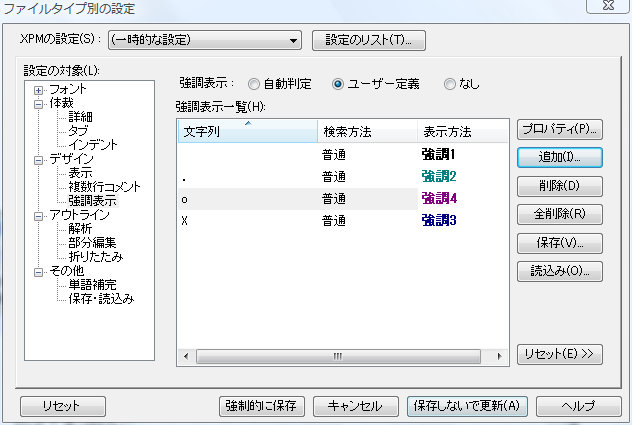632x425 pixels.
Task: Select 表示 in the settings tree
Action: click(x=80, y=173)
